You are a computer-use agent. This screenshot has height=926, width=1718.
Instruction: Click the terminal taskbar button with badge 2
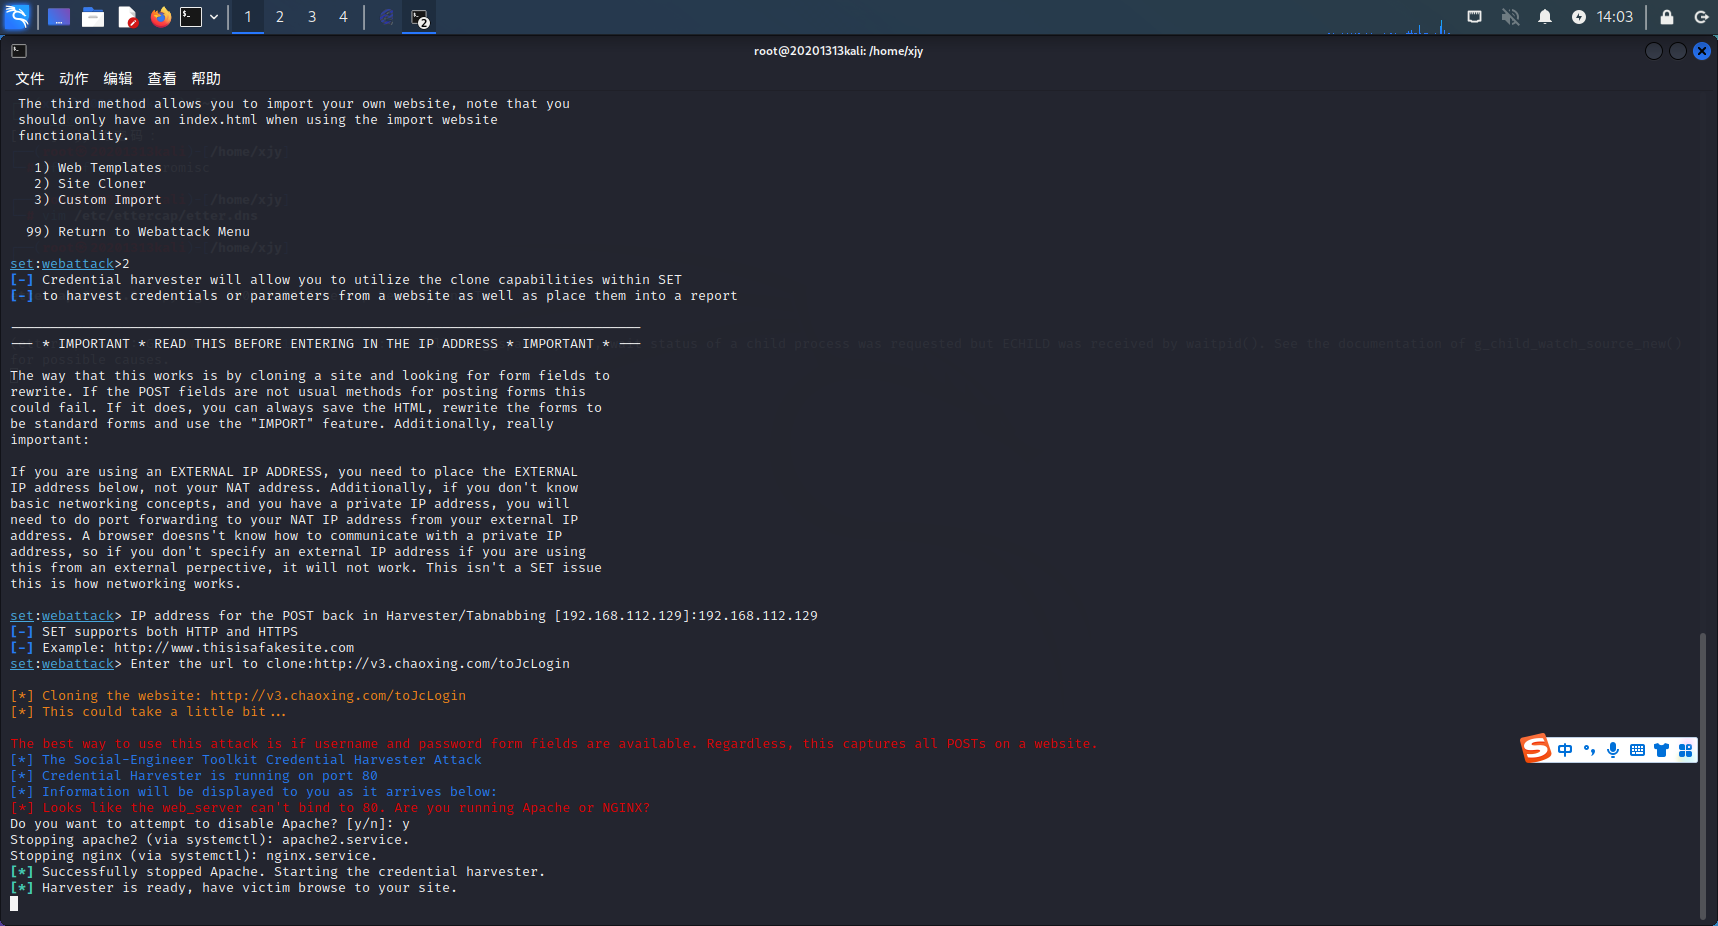click(419, 17)
